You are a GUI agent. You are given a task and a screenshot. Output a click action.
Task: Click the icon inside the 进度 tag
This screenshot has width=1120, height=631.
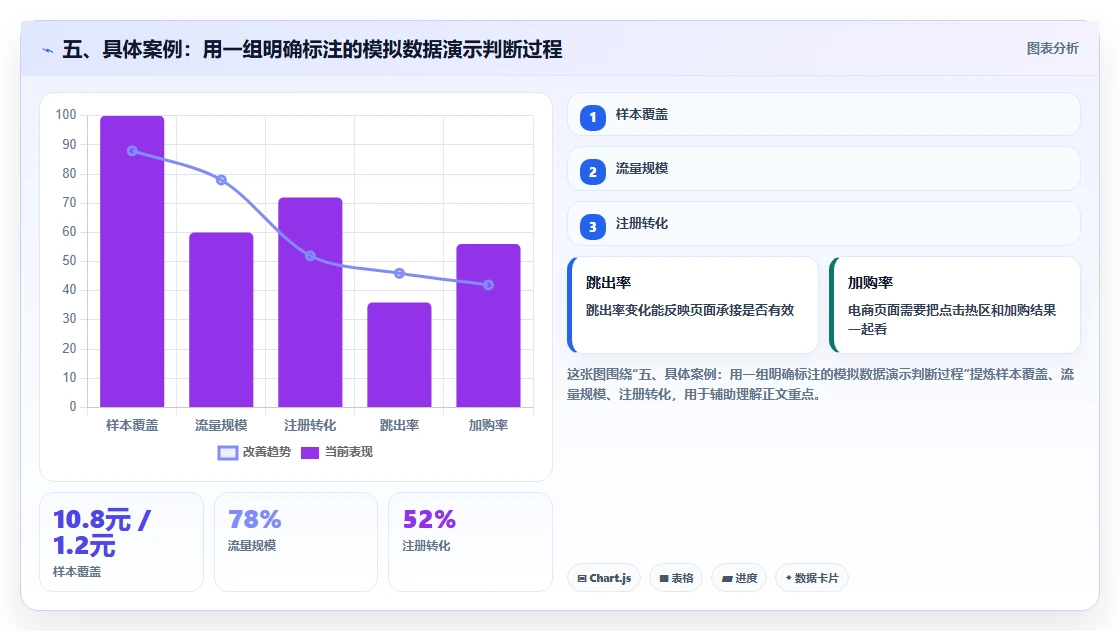[726, 579]
